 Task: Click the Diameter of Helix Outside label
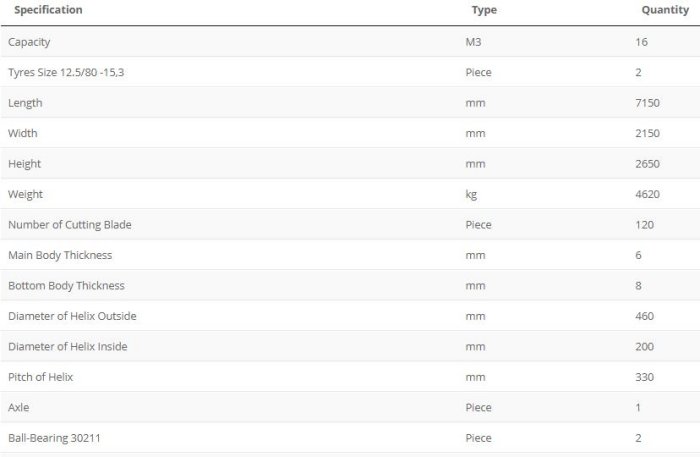tap(72, 316)
